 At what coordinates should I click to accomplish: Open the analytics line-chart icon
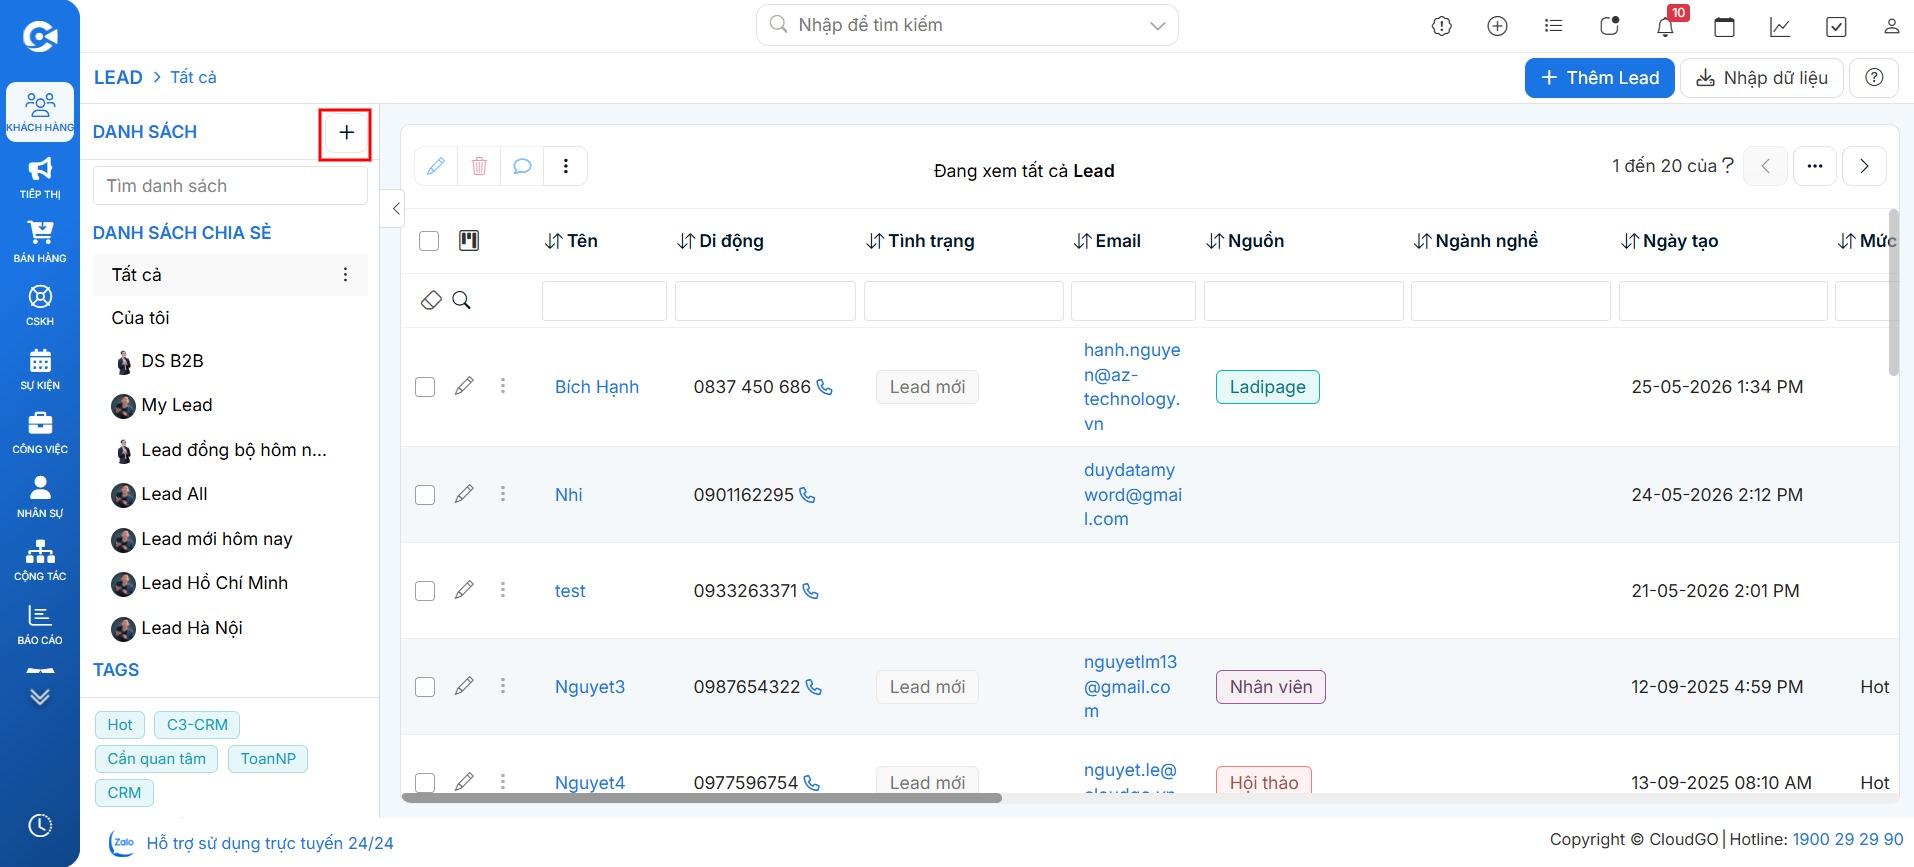pos(1780,27)
